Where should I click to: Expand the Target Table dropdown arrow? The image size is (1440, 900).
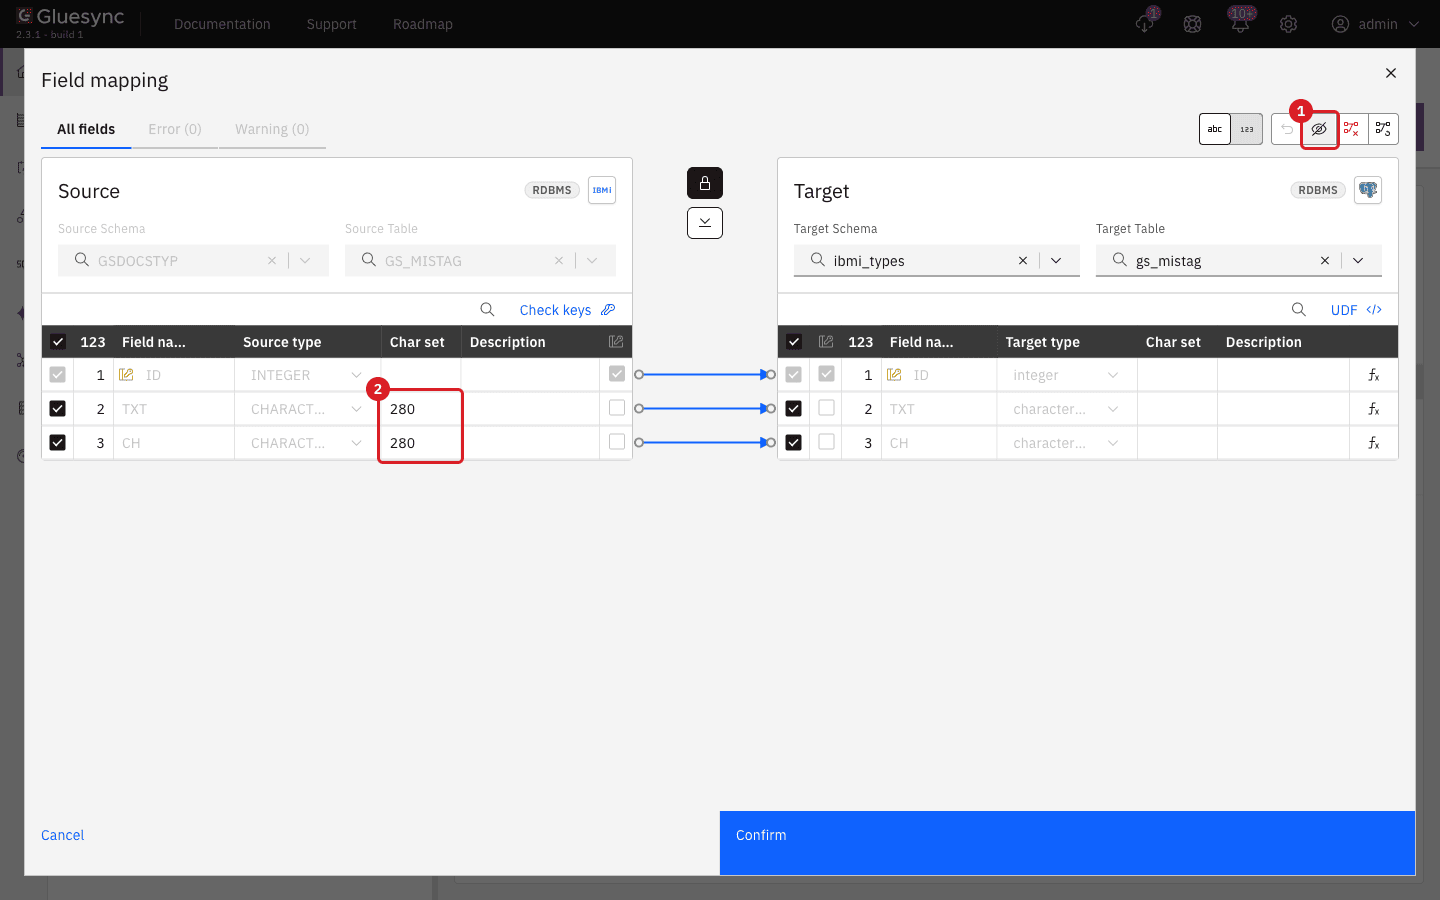pyautogui.click(x=1358, y=261)
